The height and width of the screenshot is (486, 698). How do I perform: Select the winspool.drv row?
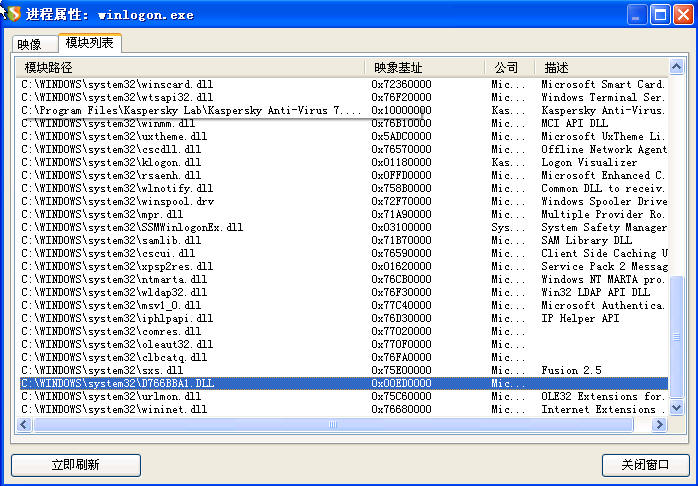(x=344, y=201)
